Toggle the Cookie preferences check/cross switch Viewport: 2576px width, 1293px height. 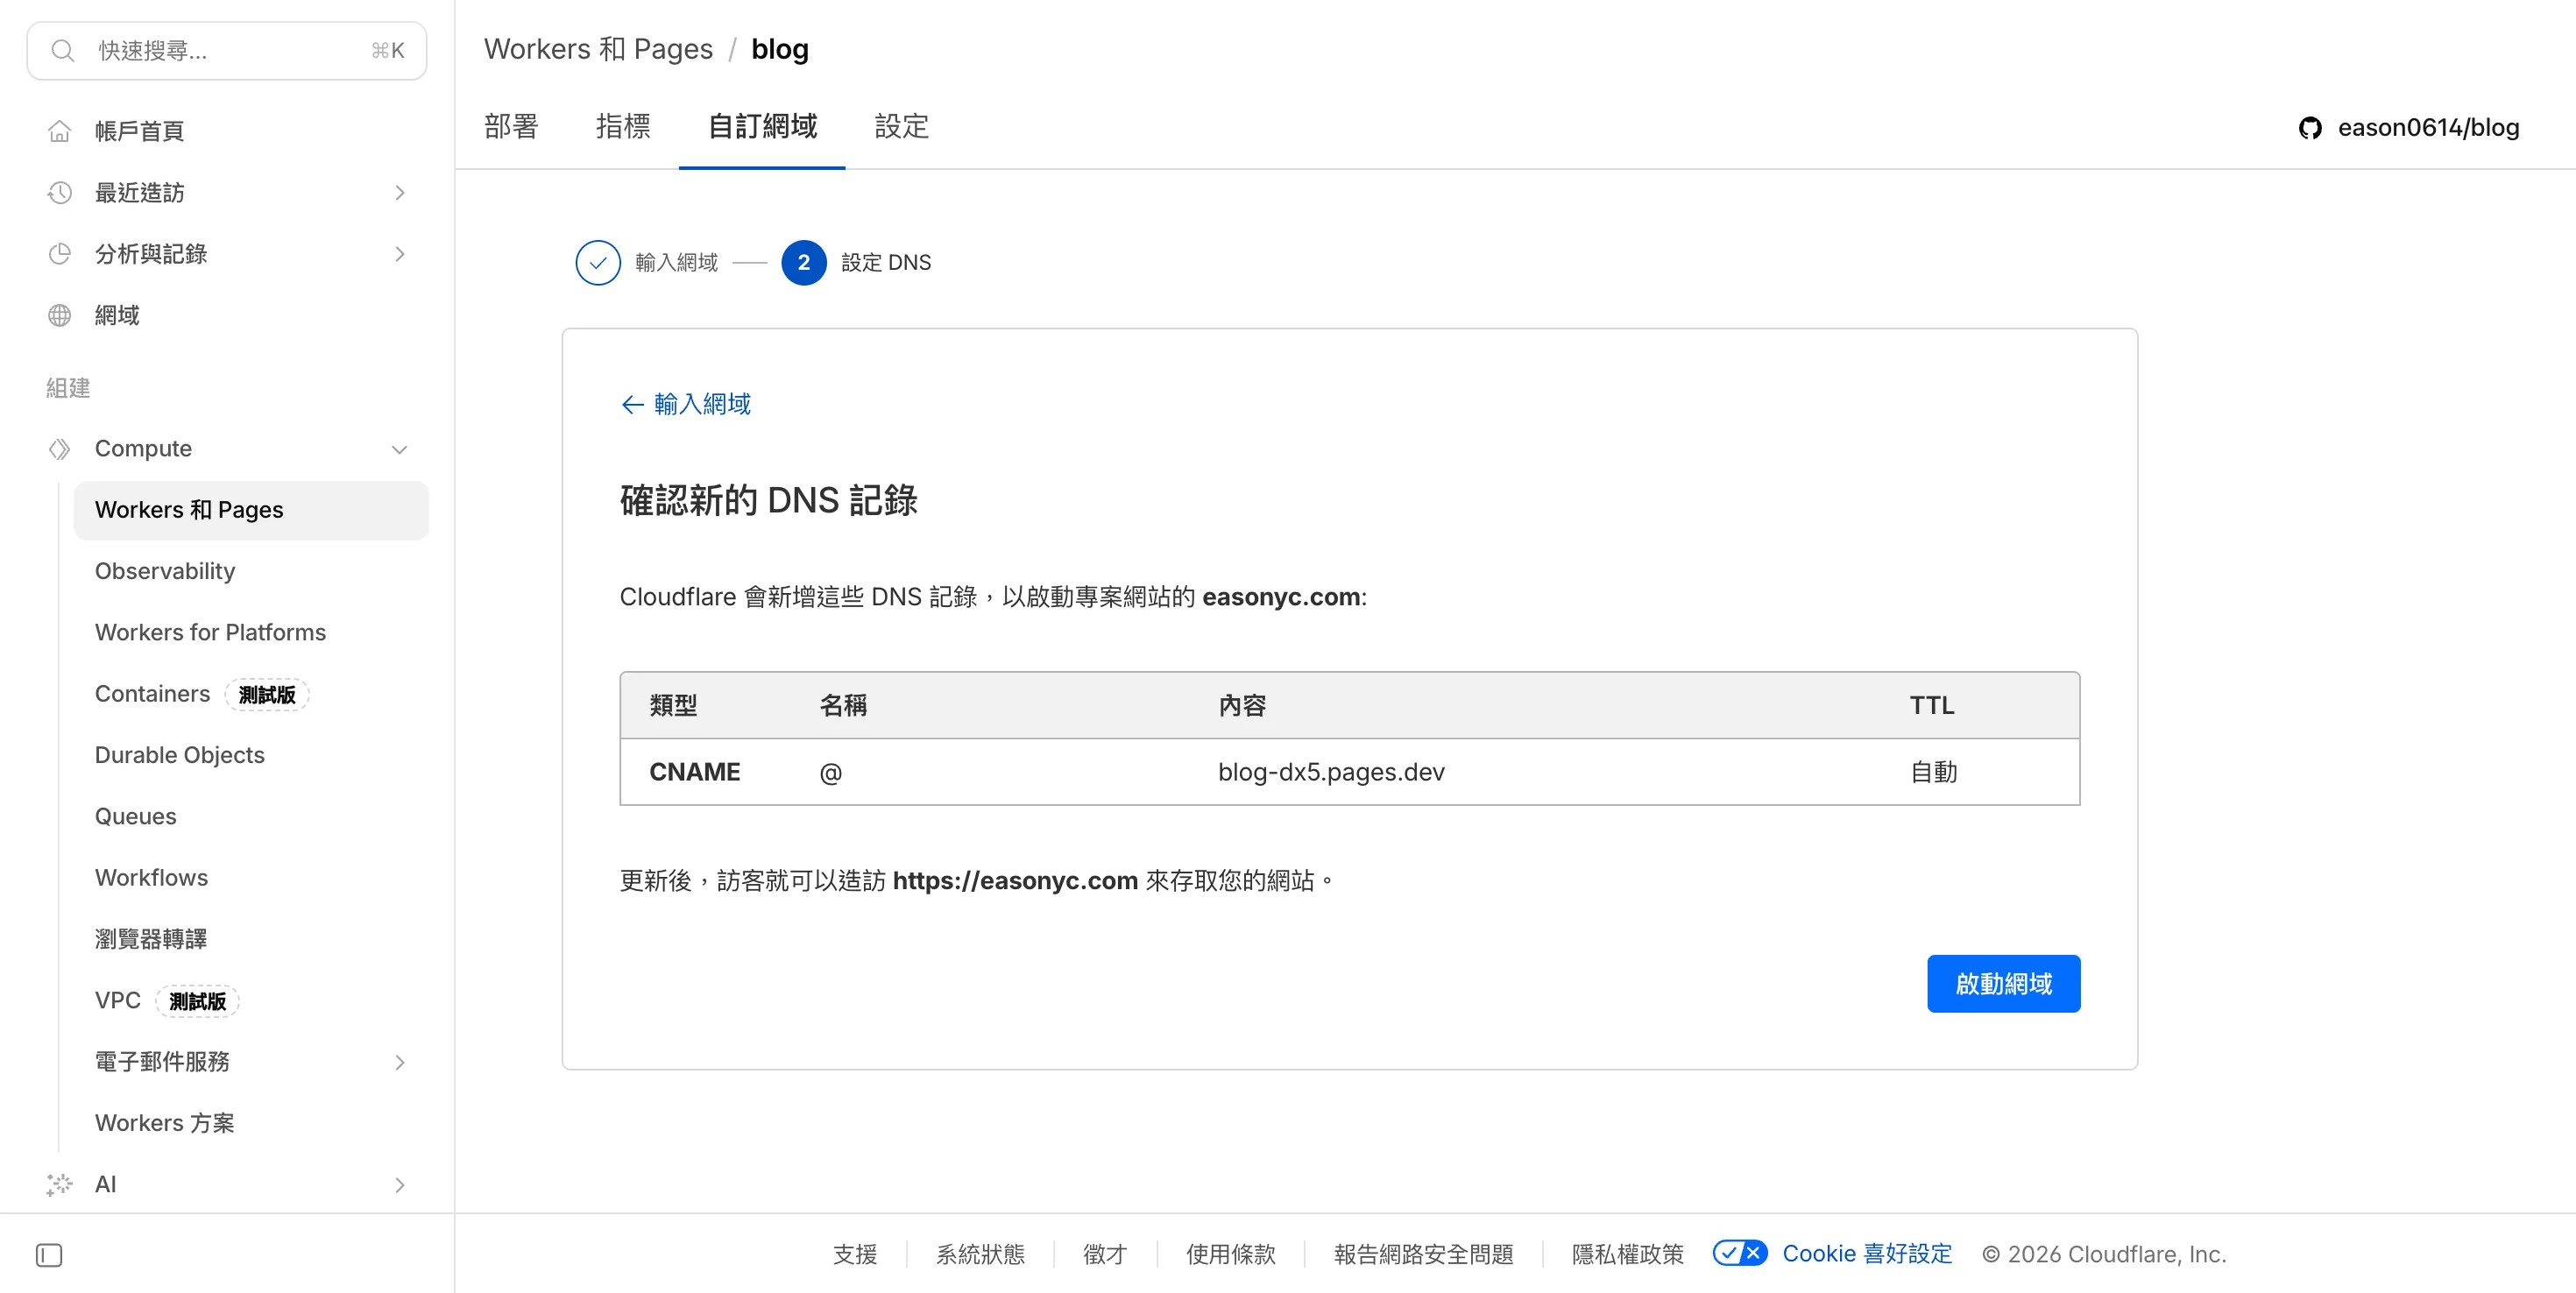click(1740, 1253)
